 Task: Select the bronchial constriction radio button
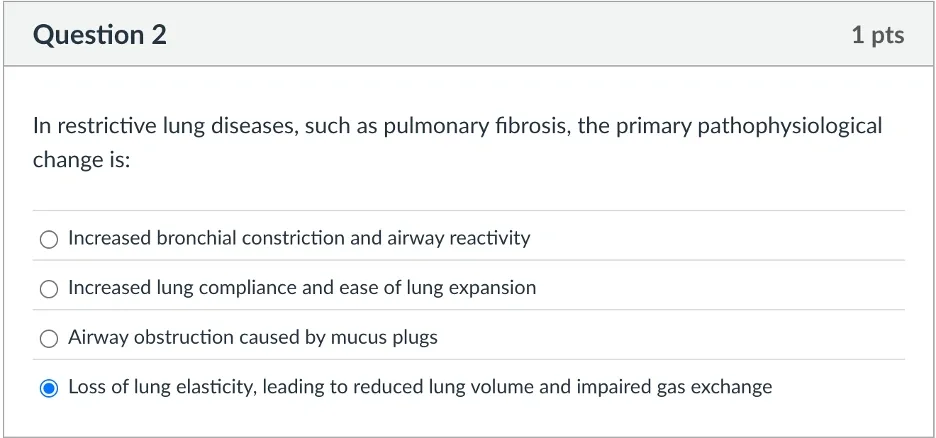click(49, 239)
